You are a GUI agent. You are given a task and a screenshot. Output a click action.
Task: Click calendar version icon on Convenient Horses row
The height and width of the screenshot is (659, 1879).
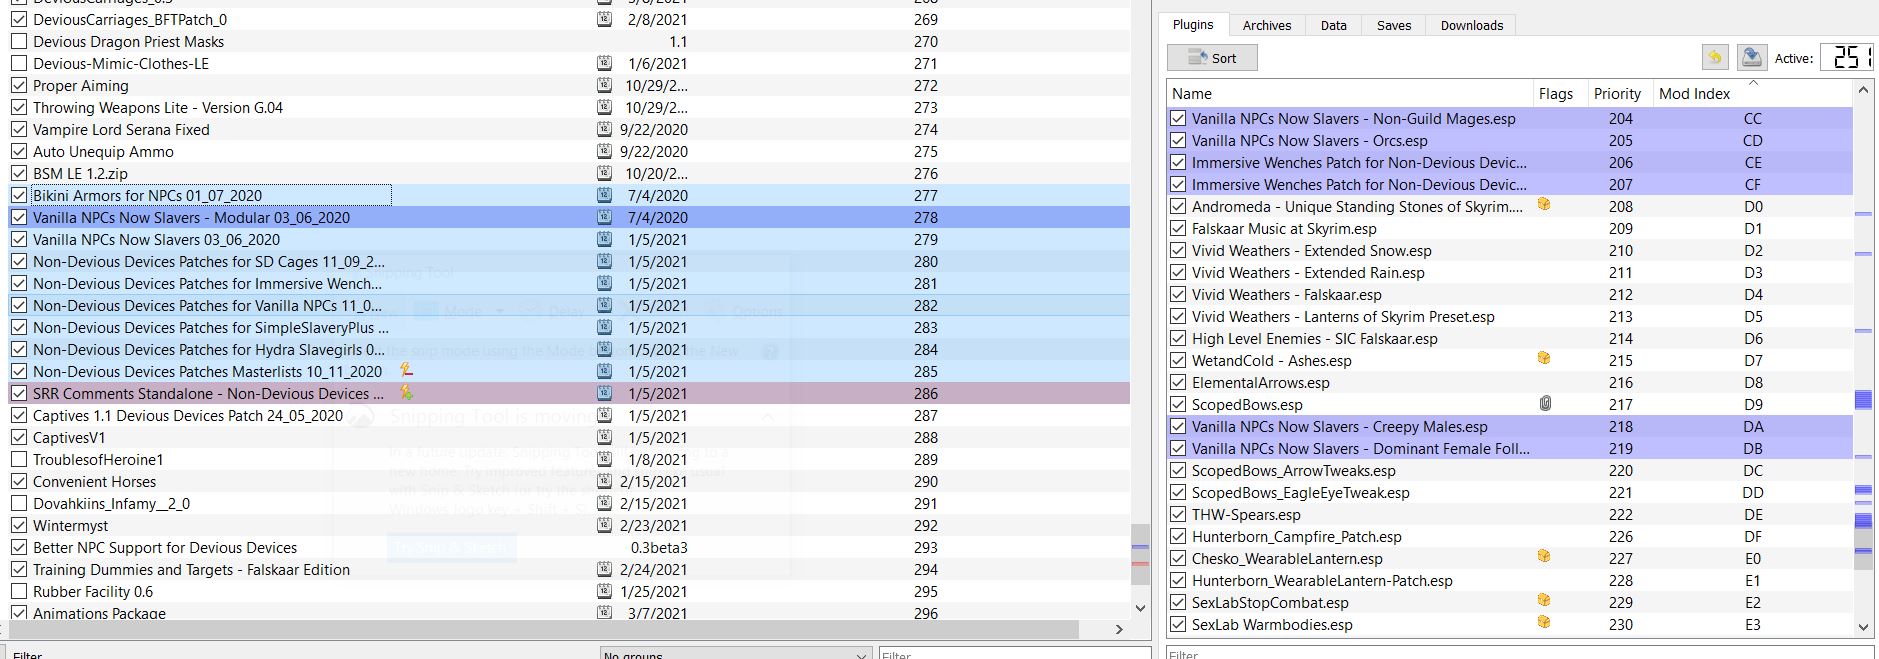point(604,481)
